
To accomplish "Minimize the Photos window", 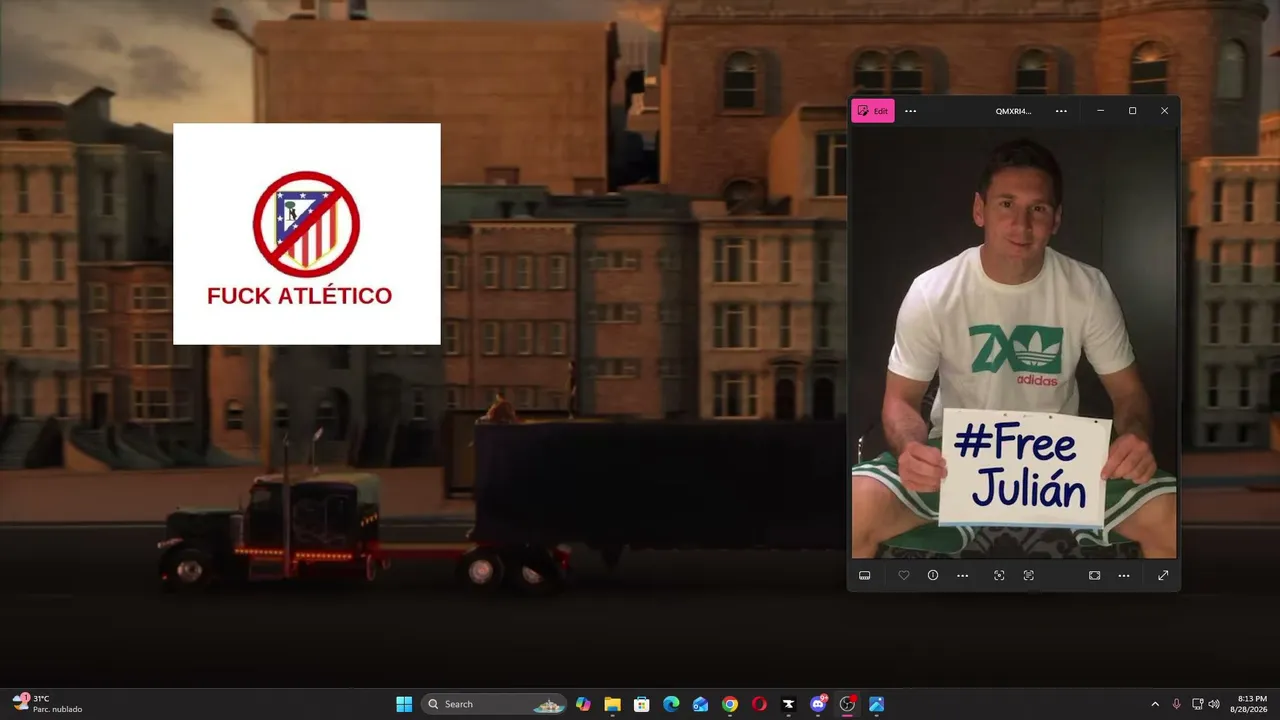I will pos(1100,111).
